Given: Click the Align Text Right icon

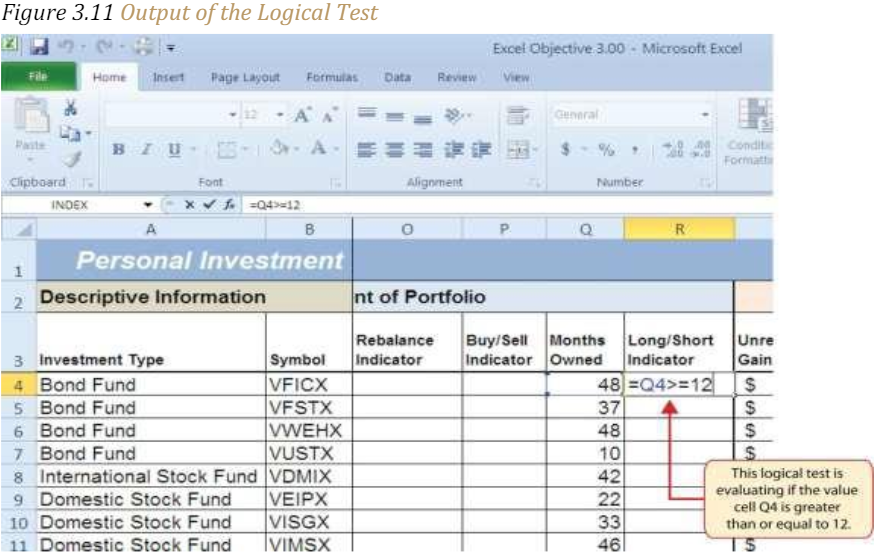Looking at the screenshot, I should point(422,149).
